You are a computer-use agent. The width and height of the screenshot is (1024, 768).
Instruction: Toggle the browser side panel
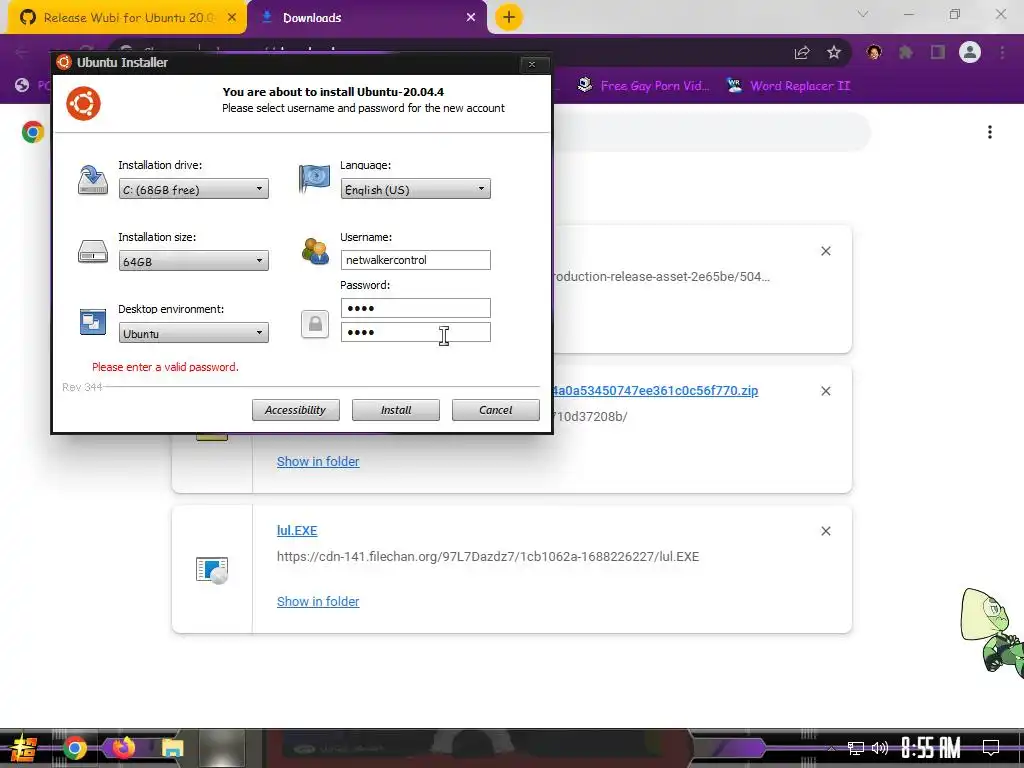pyautogui.click(x=938, y=52)
